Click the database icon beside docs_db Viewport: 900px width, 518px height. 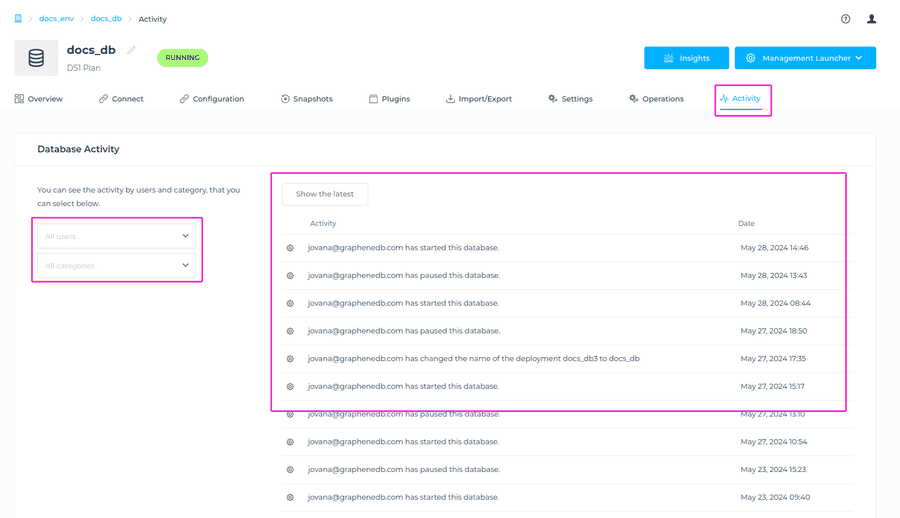[36, 58]
